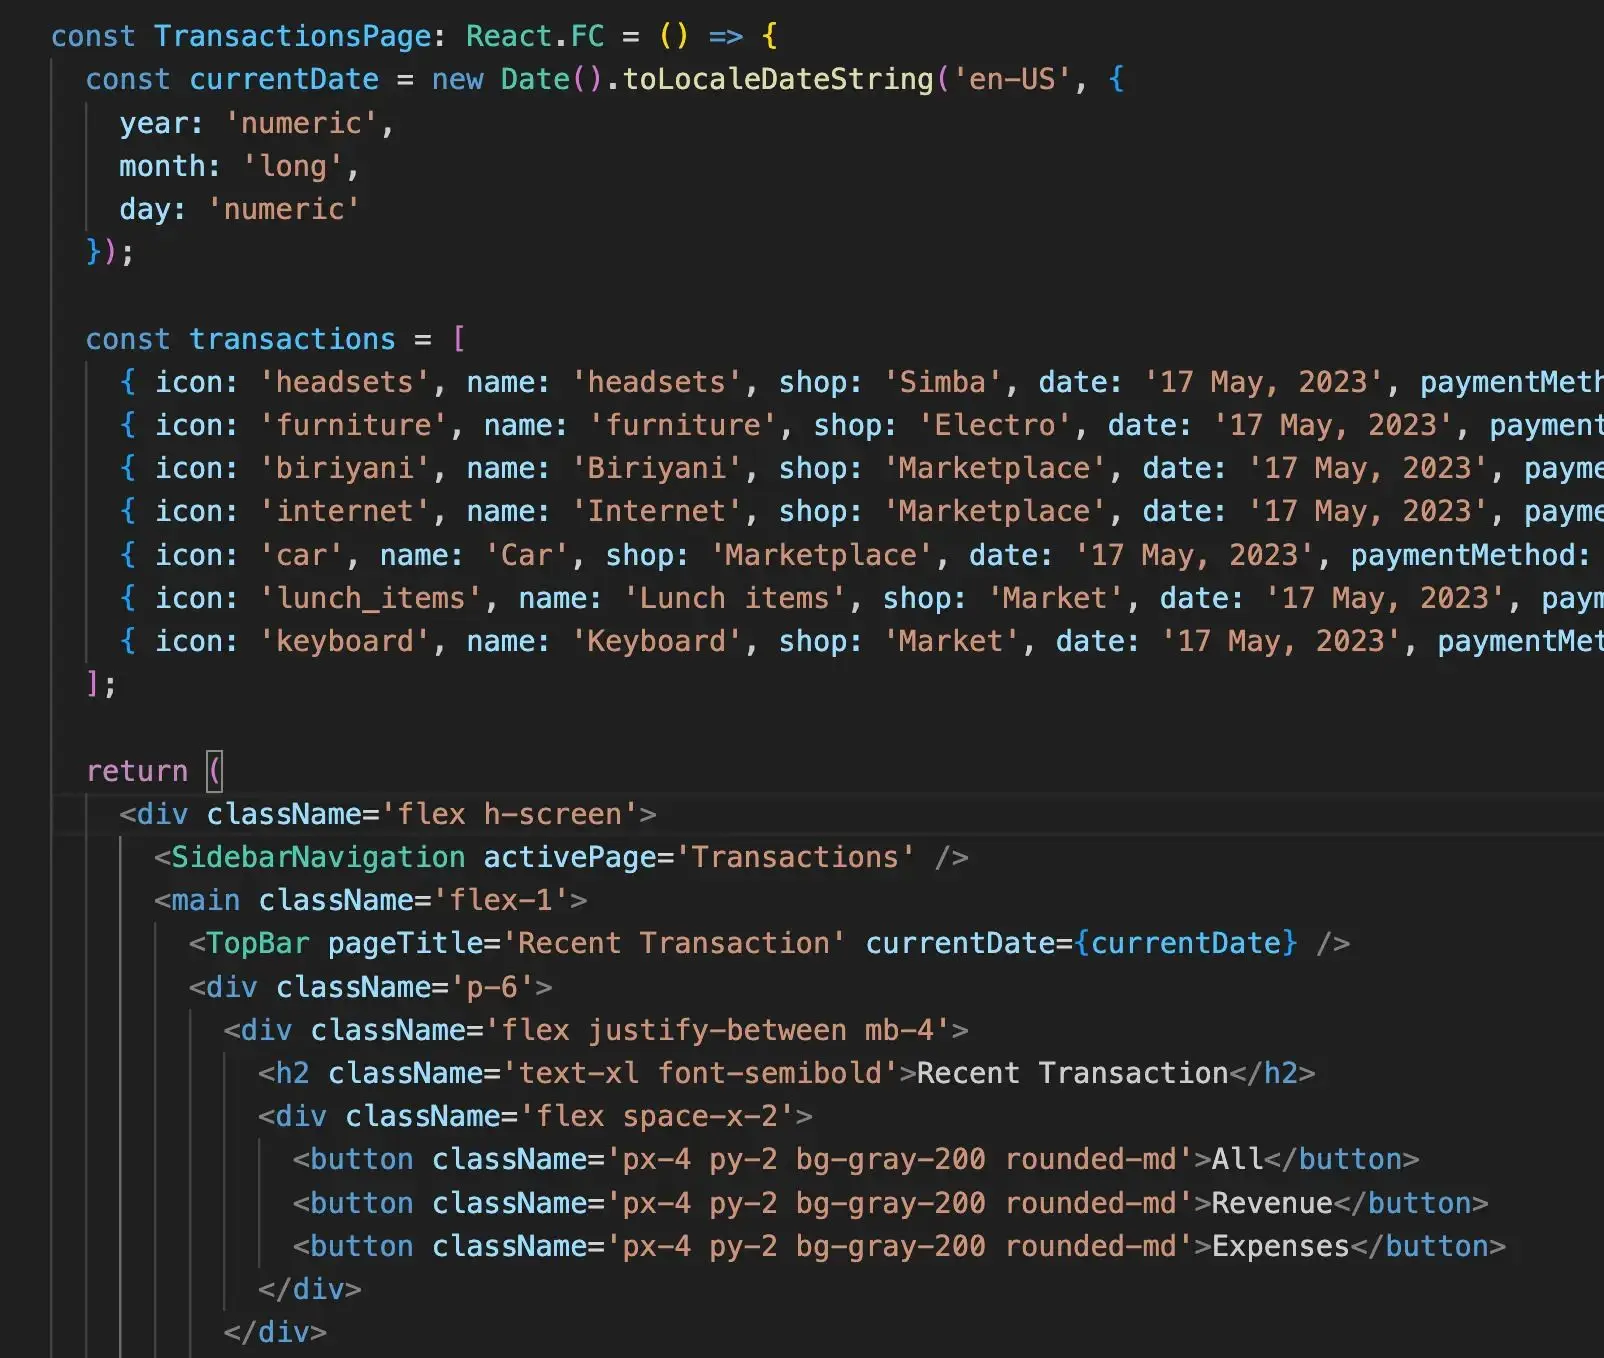Click the TopBar component tag

click(x=258, y=943)
